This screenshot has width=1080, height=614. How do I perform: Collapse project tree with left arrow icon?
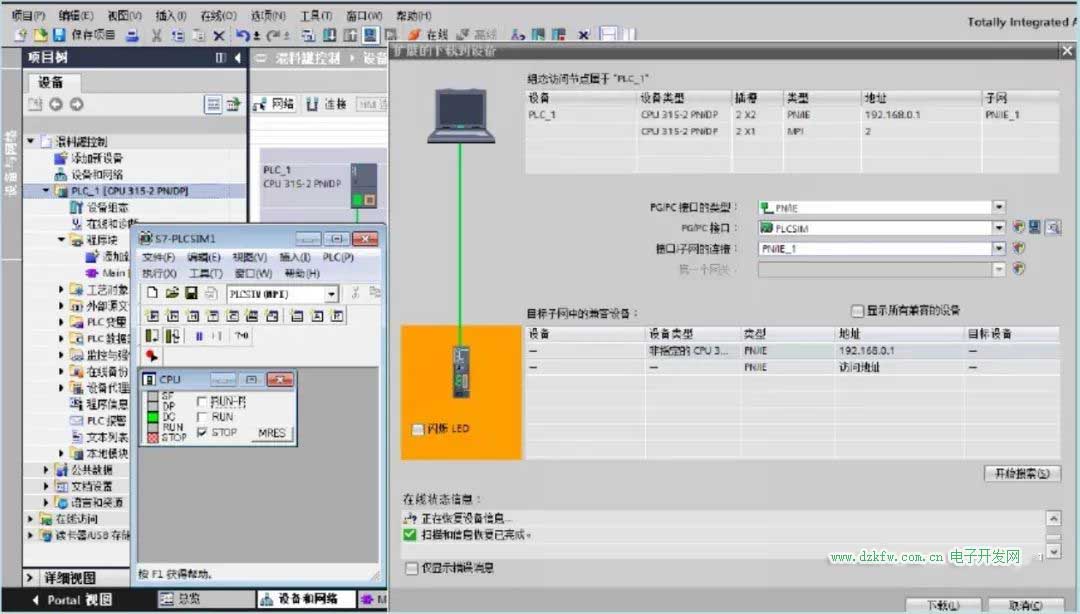(237, 58)
